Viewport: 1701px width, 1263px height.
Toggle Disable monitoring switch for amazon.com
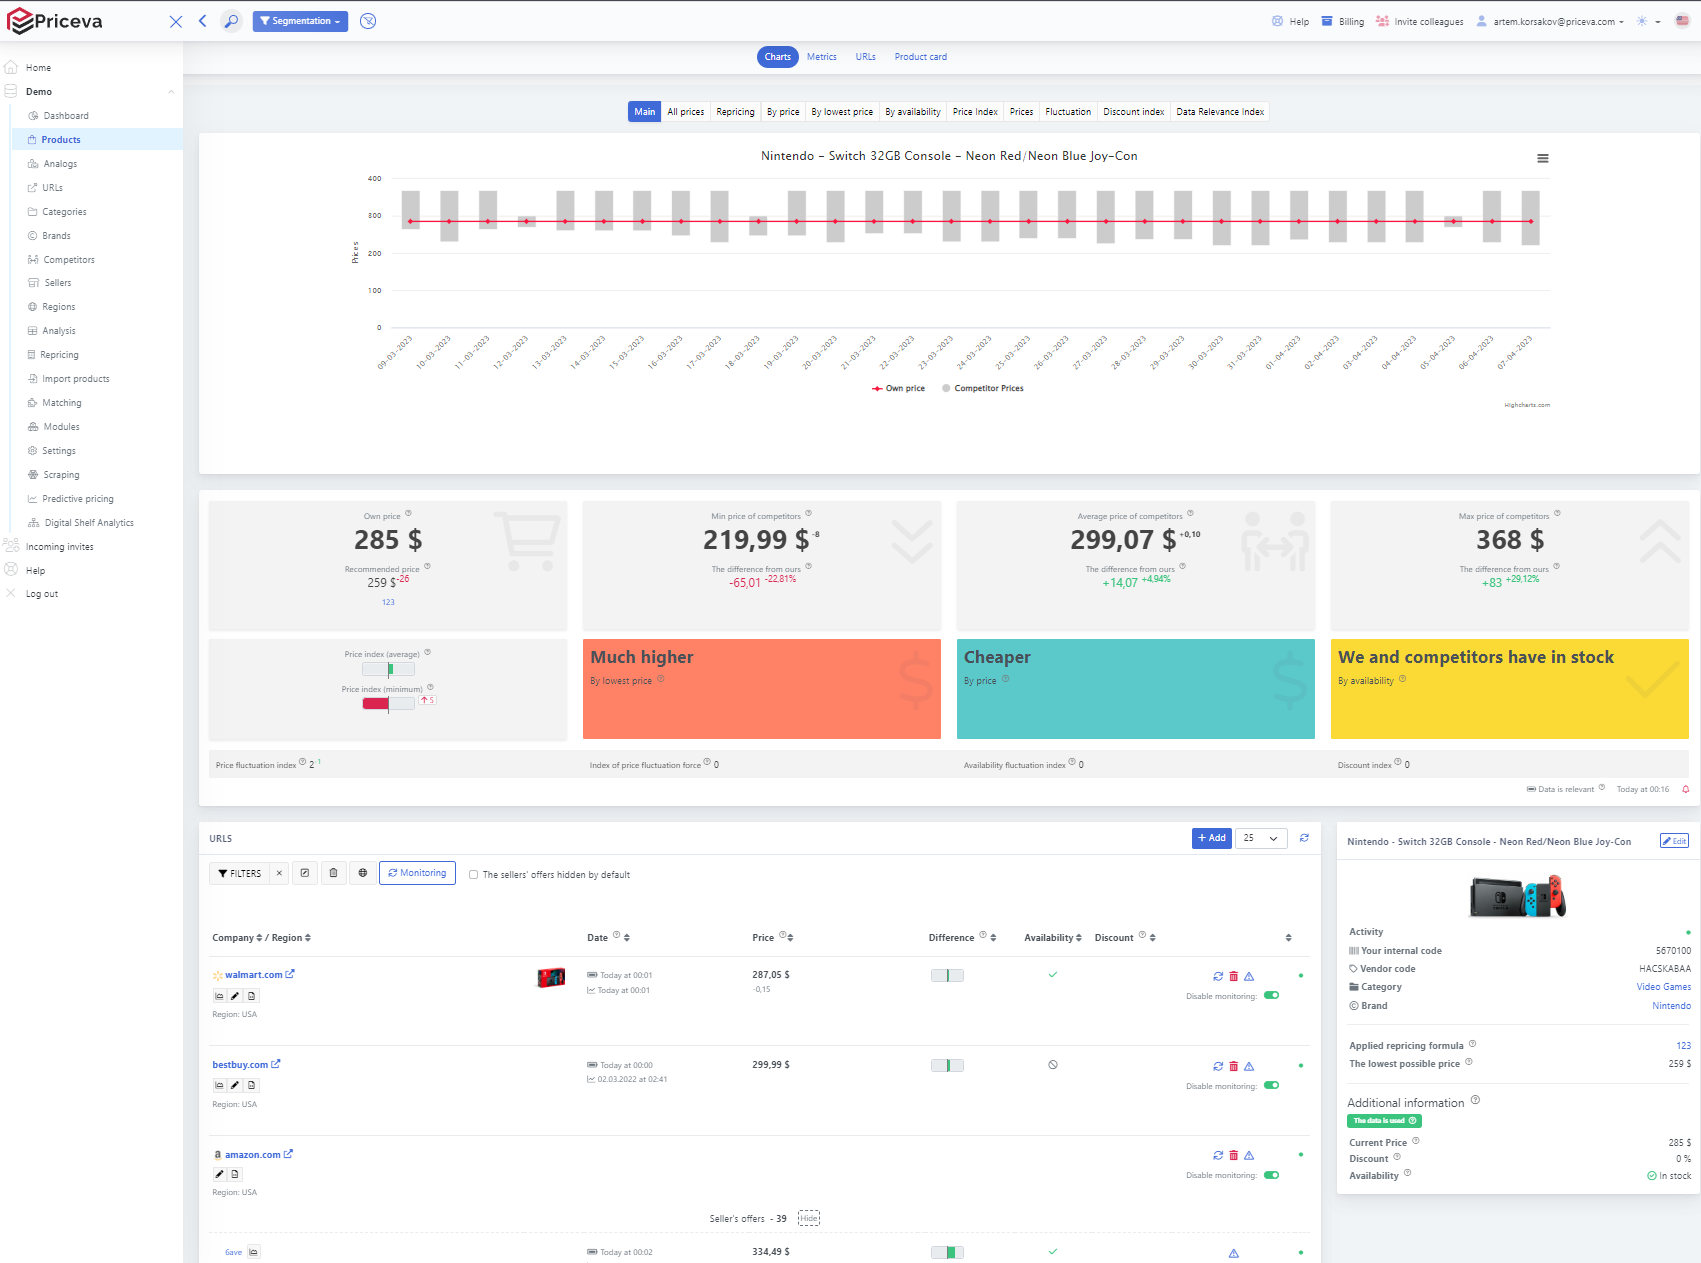[1271, 1175]
